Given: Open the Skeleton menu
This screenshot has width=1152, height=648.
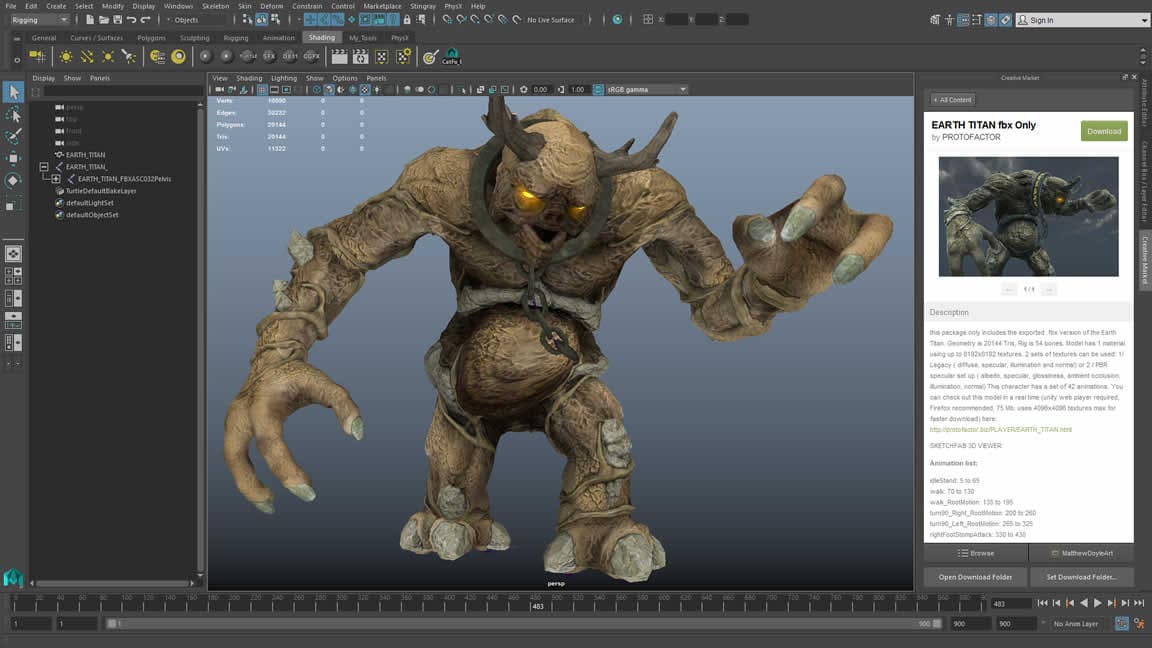Looking at the screenshot, I should click(215, 6).
